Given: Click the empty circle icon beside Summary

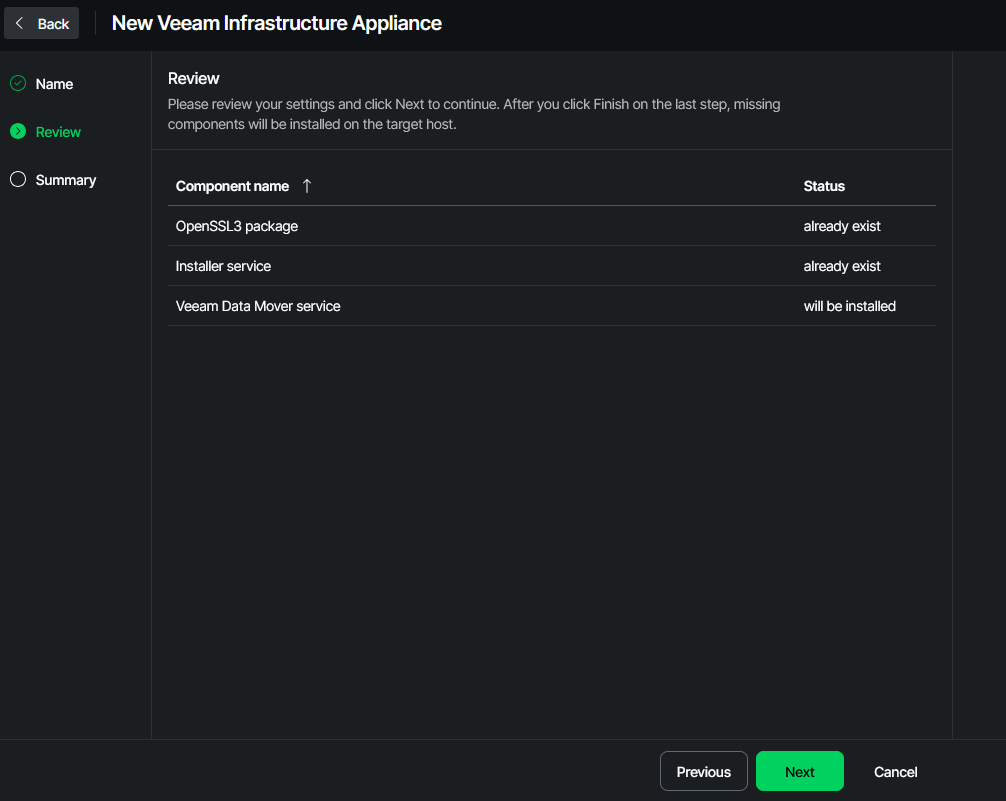Looking at the screenshot, I should 18,180.
